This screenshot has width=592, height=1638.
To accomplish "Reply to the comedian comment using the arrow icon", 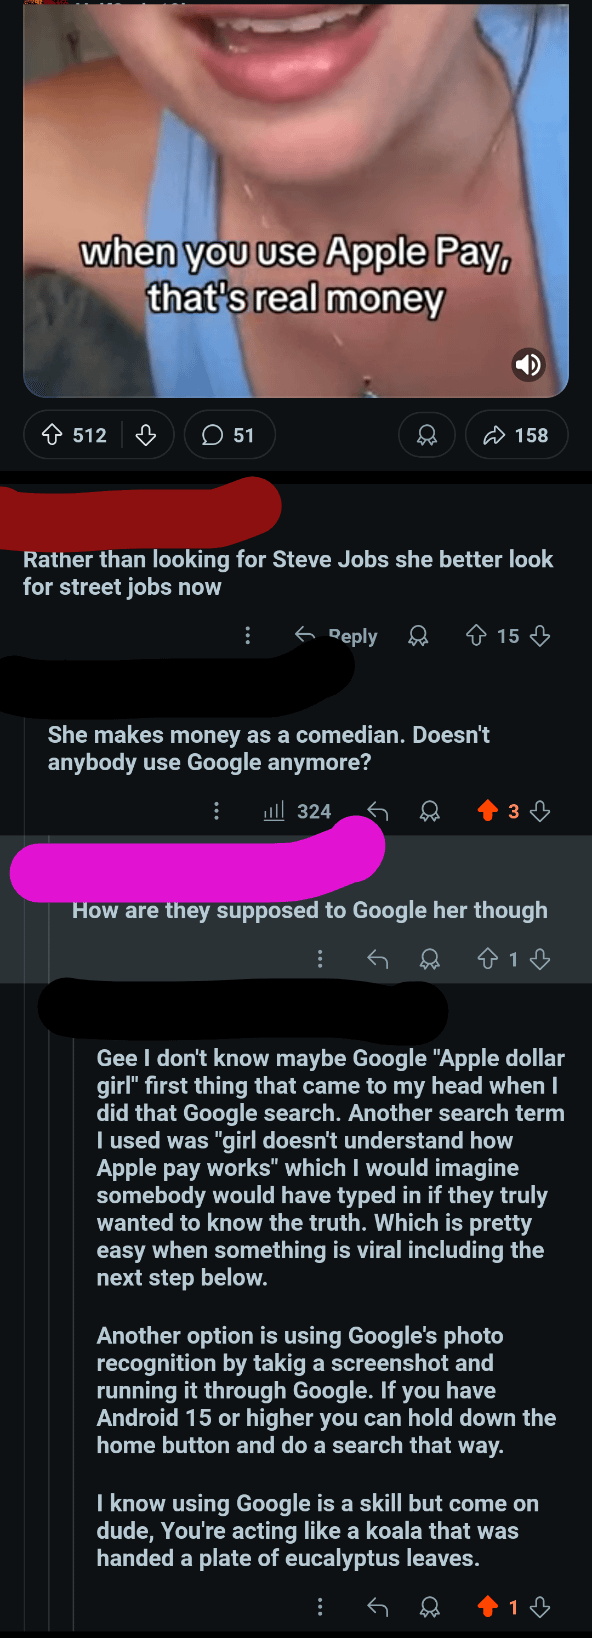I will point(377,811).
